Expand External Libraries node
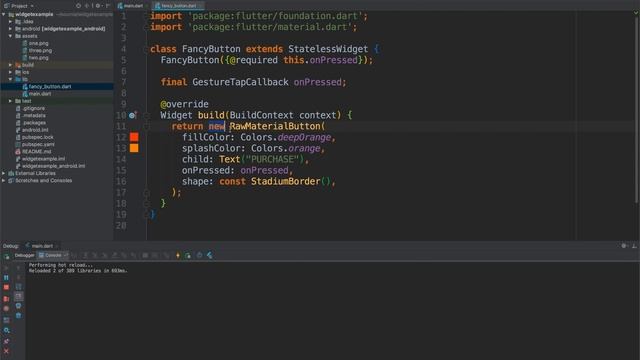 point(4,173)
